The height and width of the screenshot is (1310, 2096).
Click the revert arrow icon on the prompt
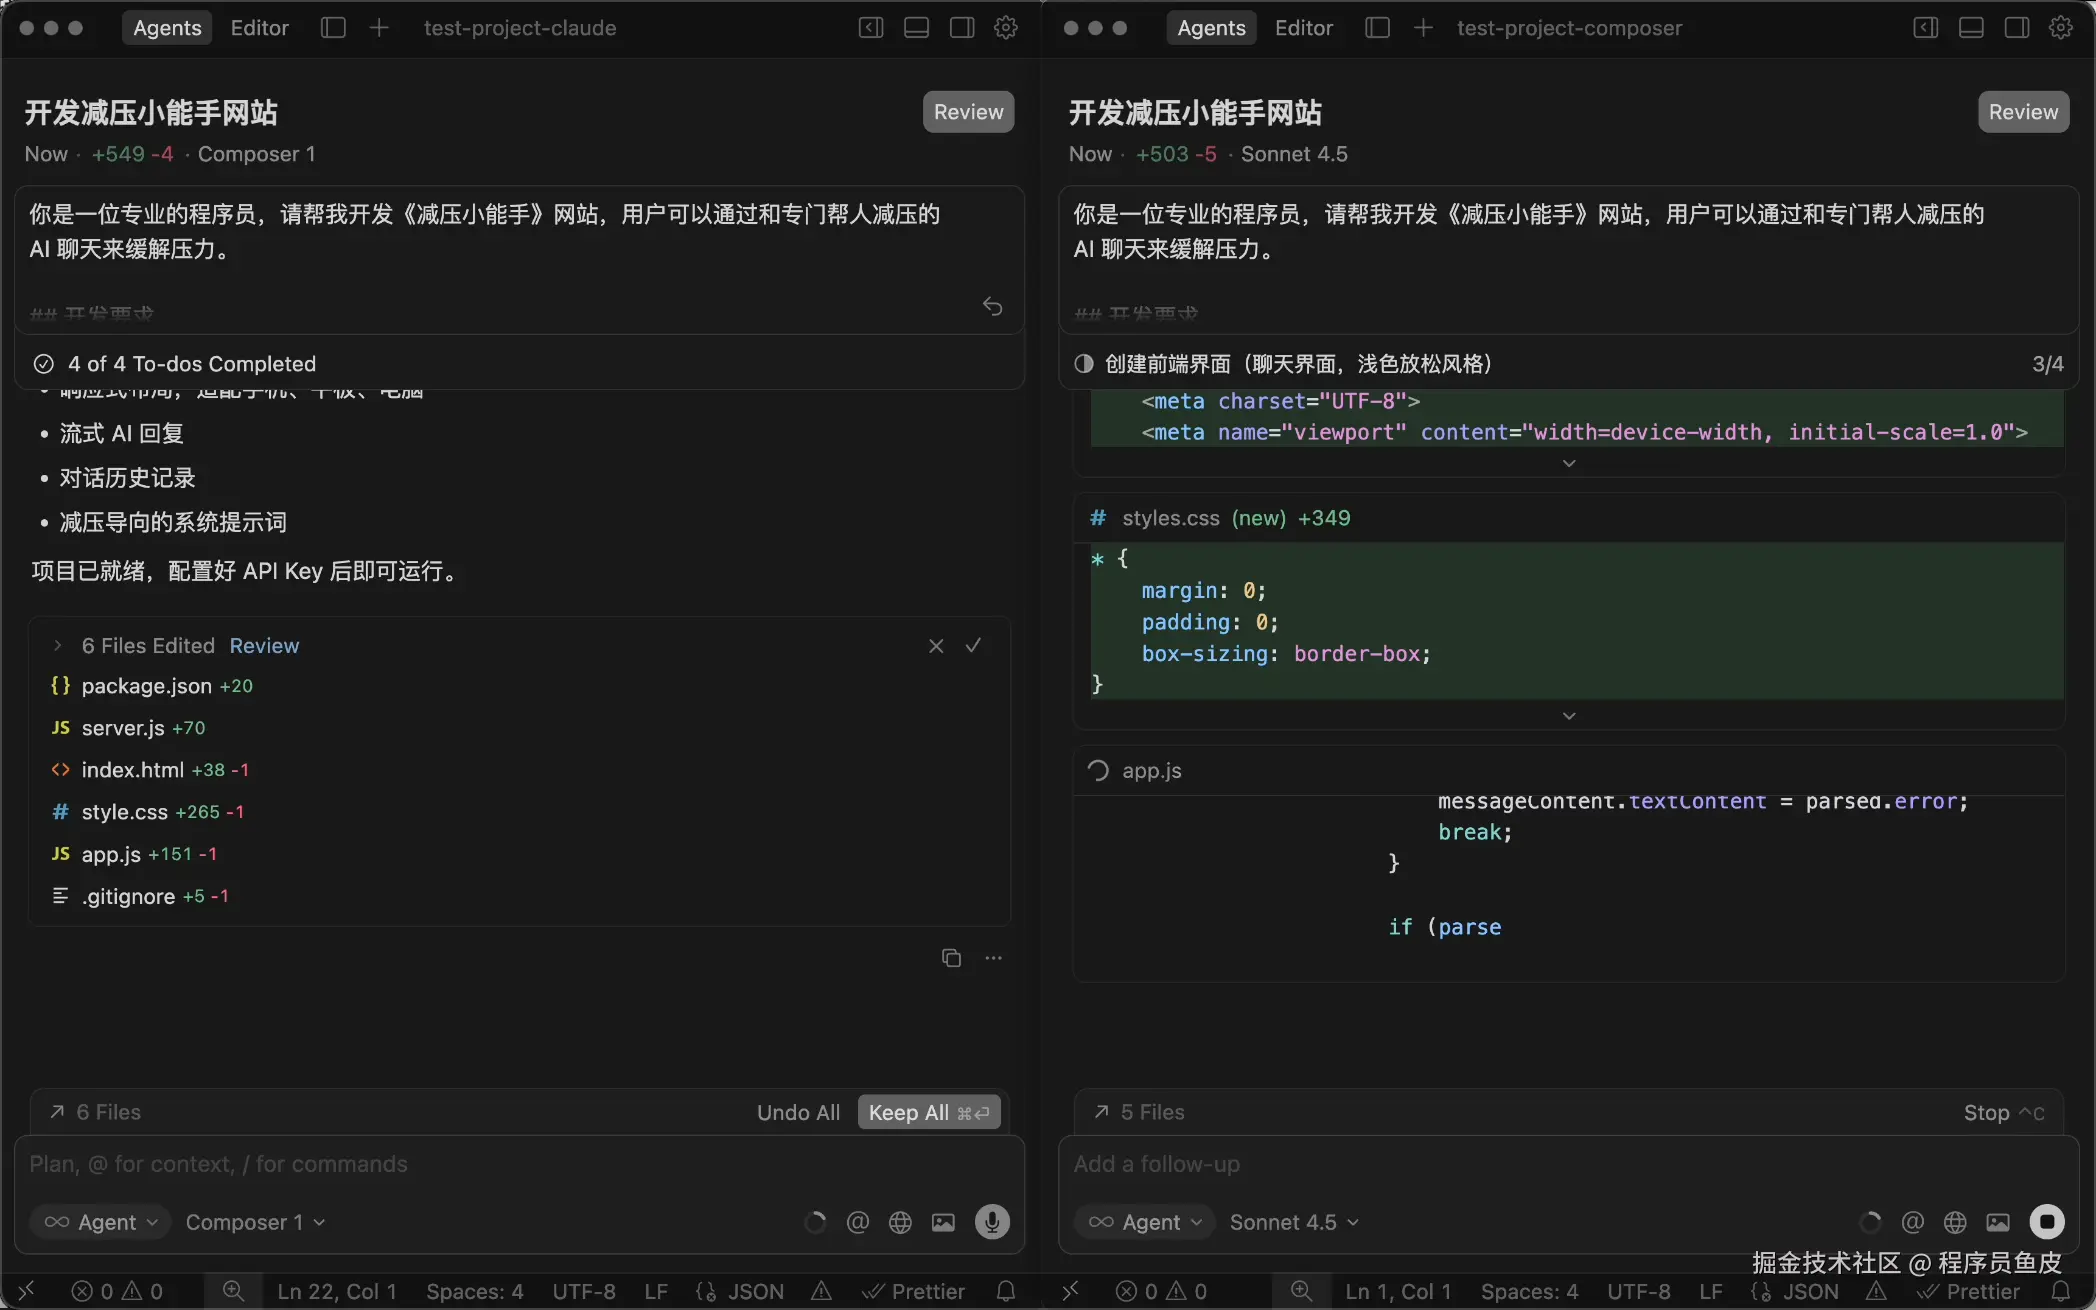tap(992, 306)
